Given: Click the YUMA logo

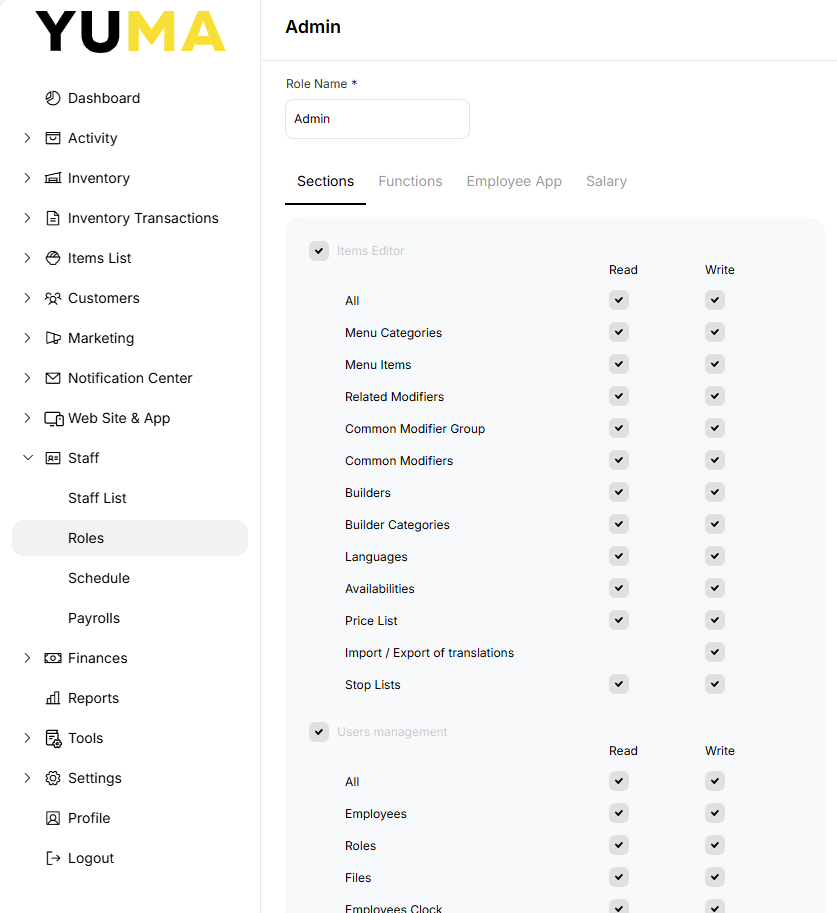Looking at the screenshot, I should [130, 31].
